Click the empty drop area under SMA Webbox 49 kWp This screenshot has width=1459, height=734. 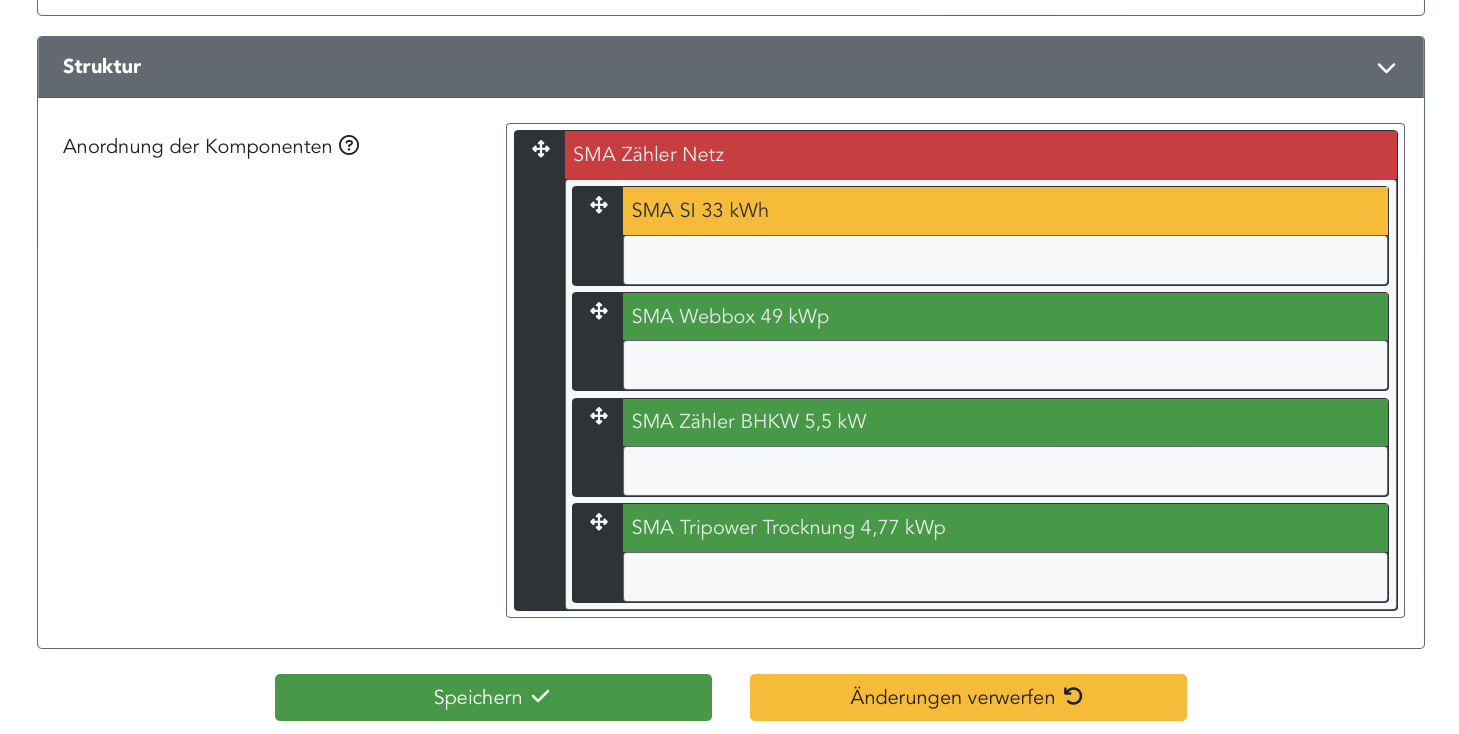[x=1005, y=365]
